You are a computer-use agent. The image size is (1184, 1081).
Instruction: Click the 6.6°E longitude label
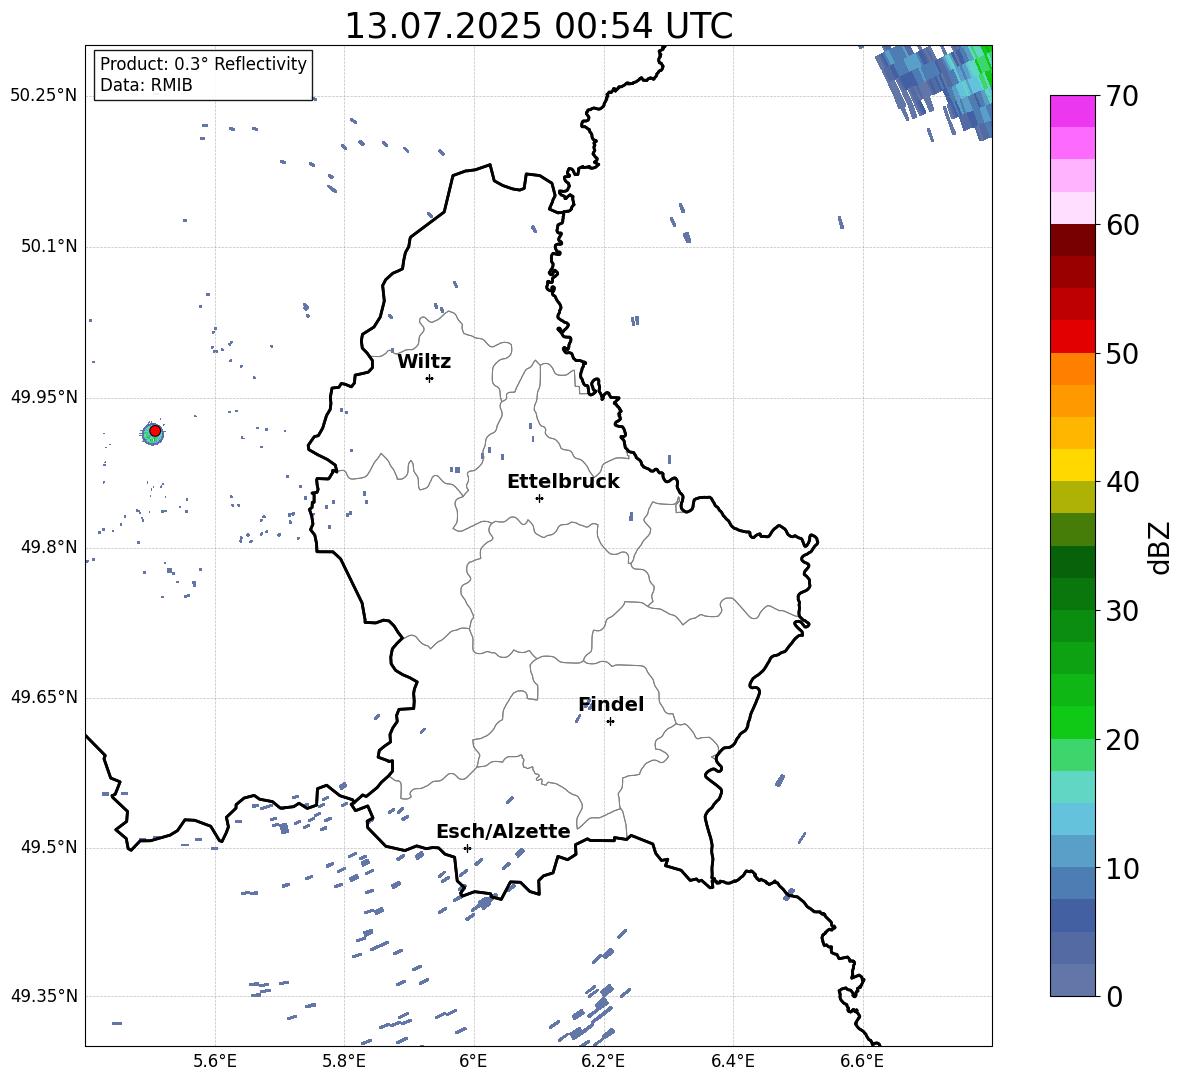(x=862, y=1061)
